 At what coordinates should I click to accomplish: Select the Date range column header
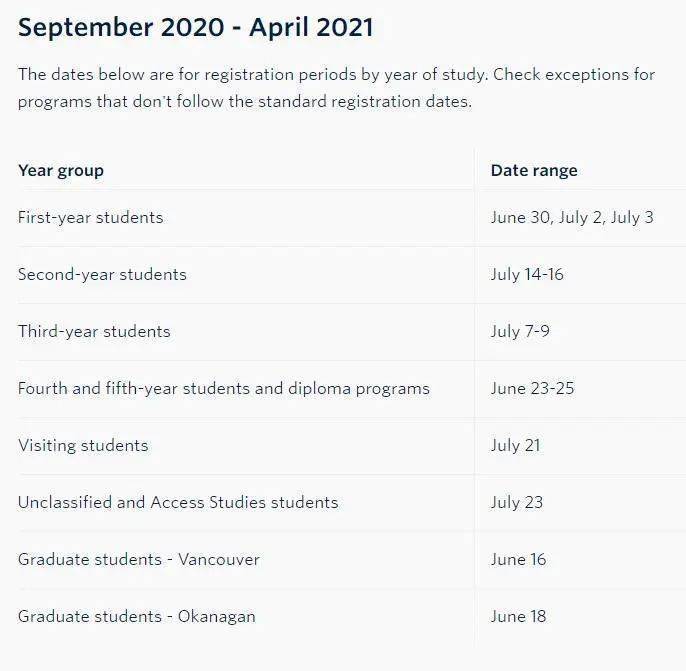coord(534,170)
